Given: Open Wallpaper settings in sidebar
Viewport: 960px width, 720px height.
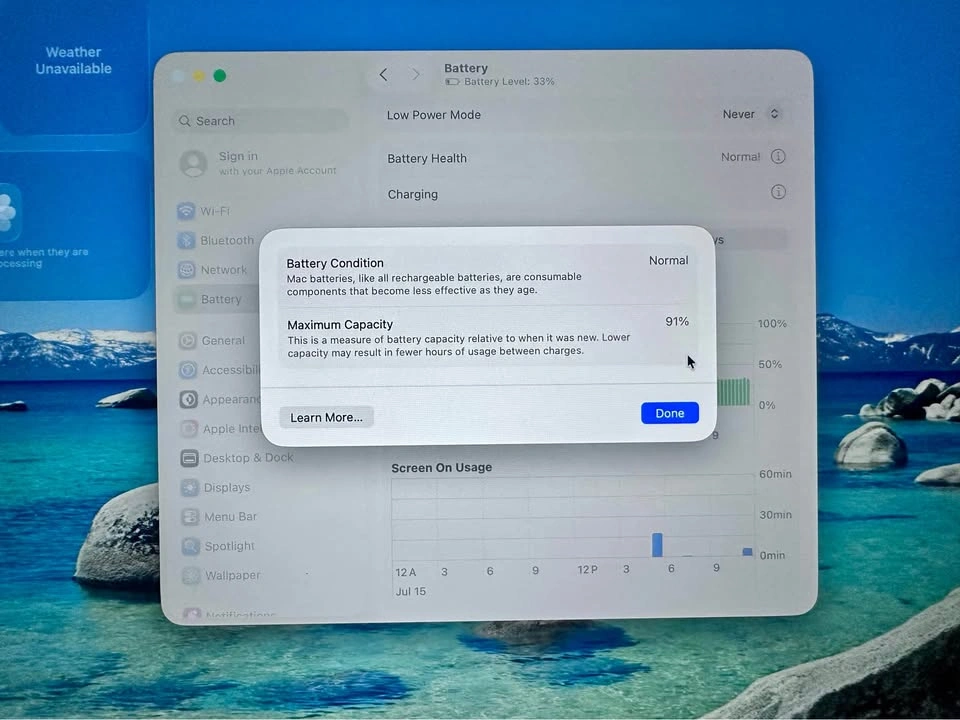Looking at the screenshot, I should [222, 576].
